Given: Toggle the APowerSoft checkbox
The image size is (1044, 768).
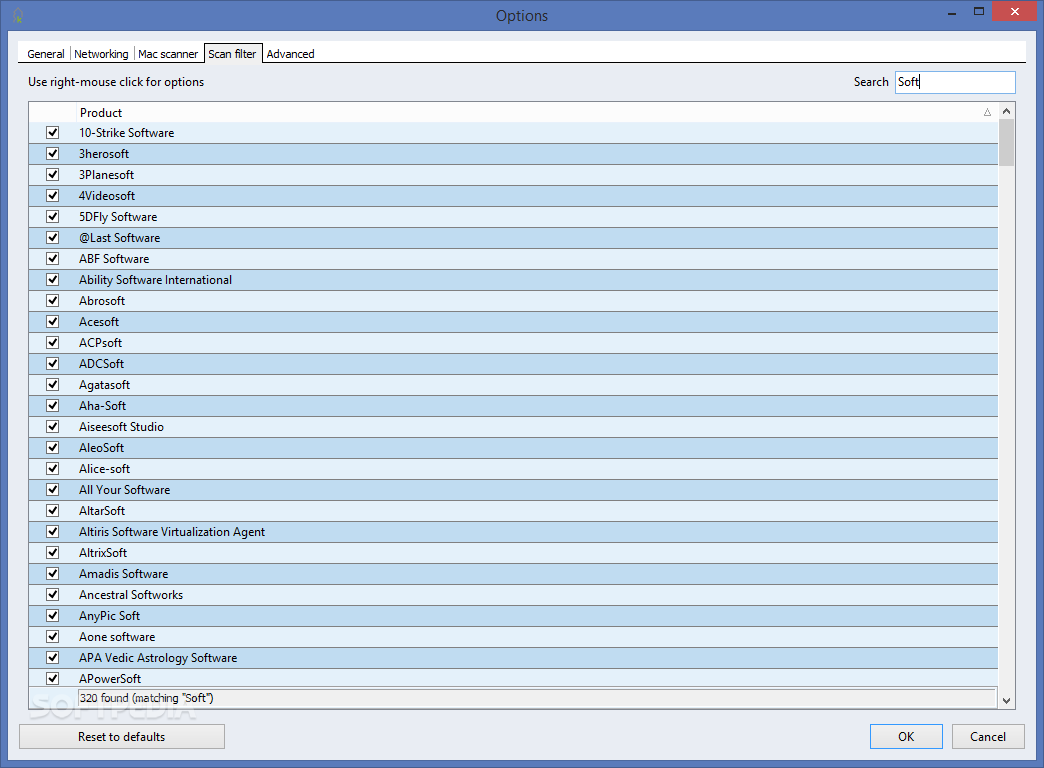Looking at the screenshot, I should click(x=53, y=678).
